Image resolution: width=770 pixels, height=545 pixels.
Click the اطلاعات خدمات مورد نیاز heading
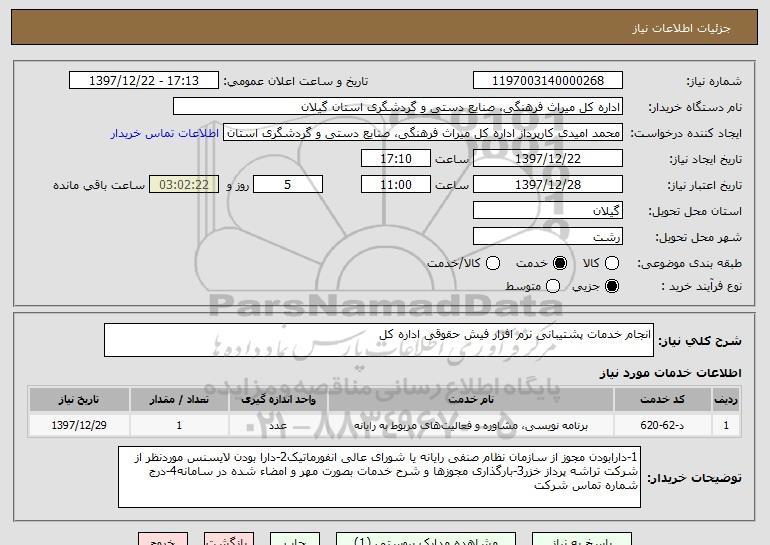click(670, 373)
